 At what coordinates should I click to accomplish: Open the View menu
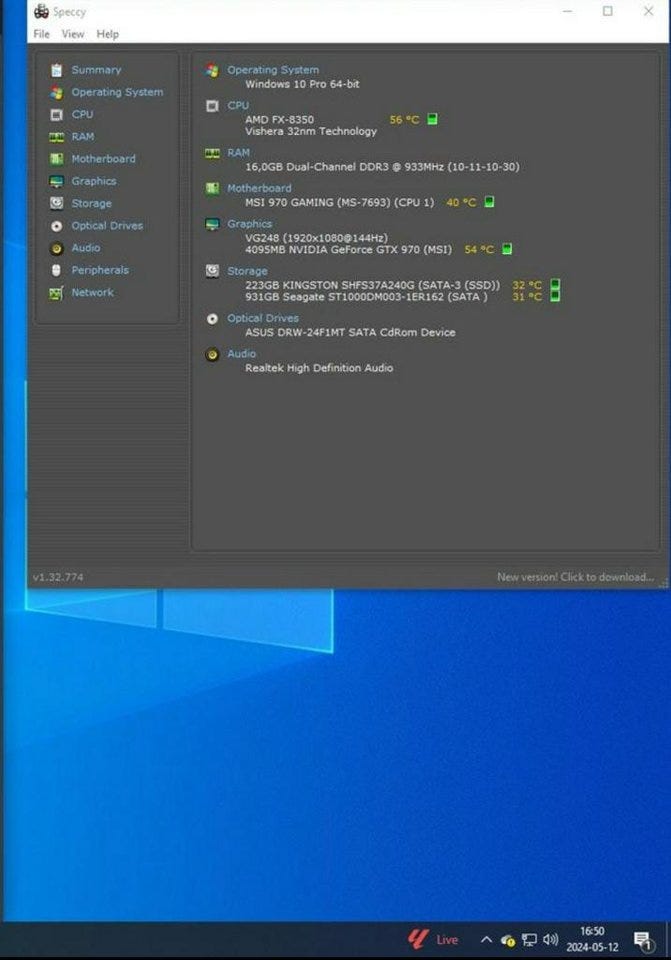click(73, 34)
